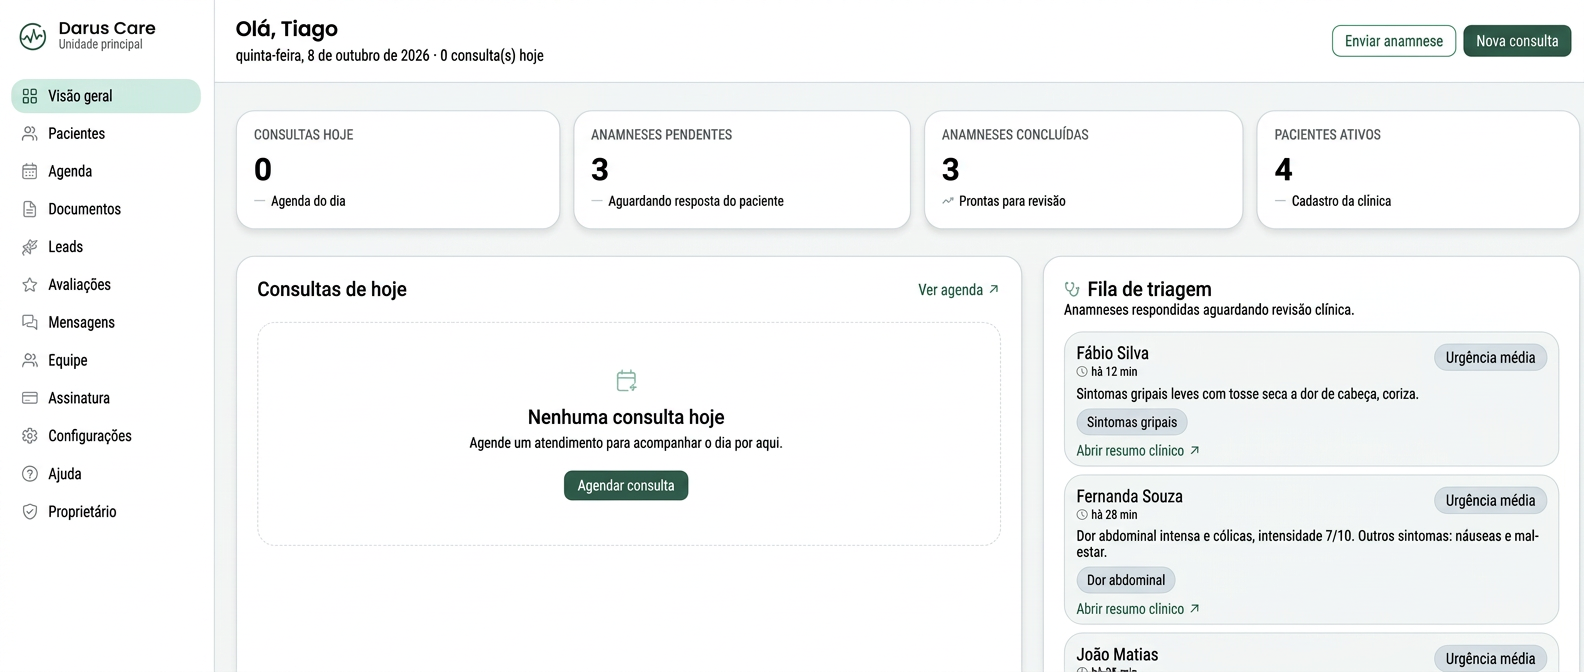The width and height of the screenshot is (1584, 672).
Task: Click the Olá, Tiago greeting
Action: [286, 29]
